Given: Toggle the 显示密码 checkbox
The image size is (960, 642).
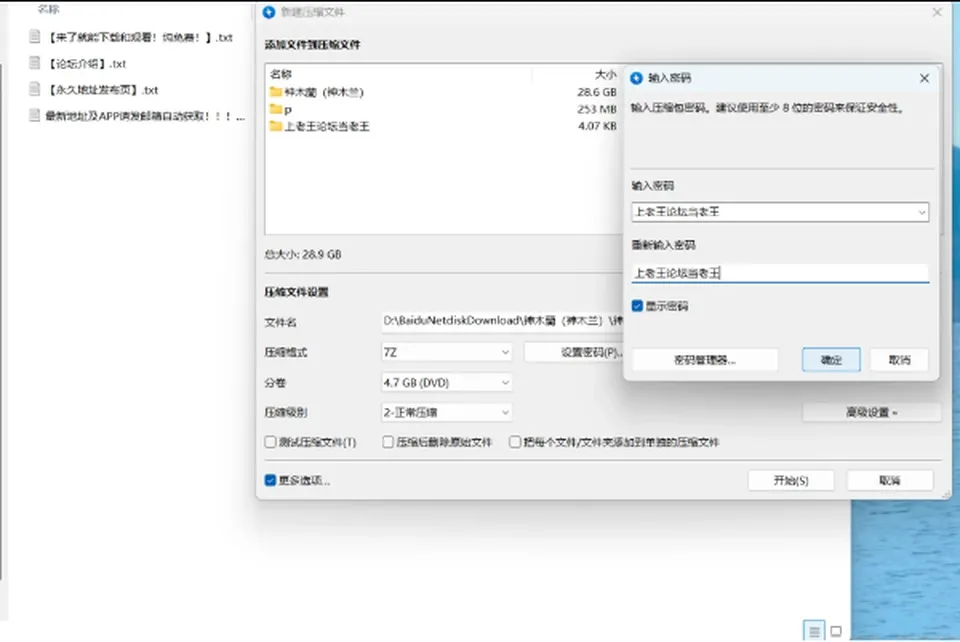Looking at the screenshot, I should click(x=637, y=306).
